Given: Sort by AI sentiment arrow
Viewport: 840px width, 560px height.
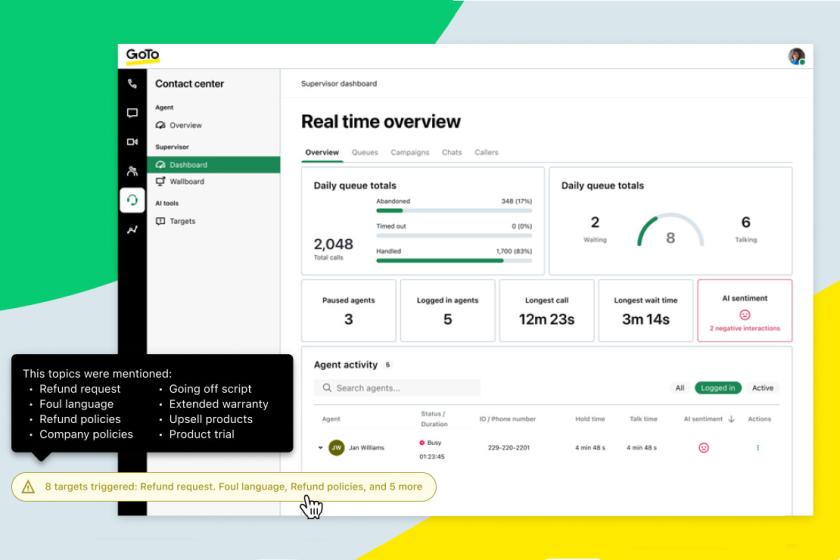Looking at the screenshot, I should tap(731, 419).
